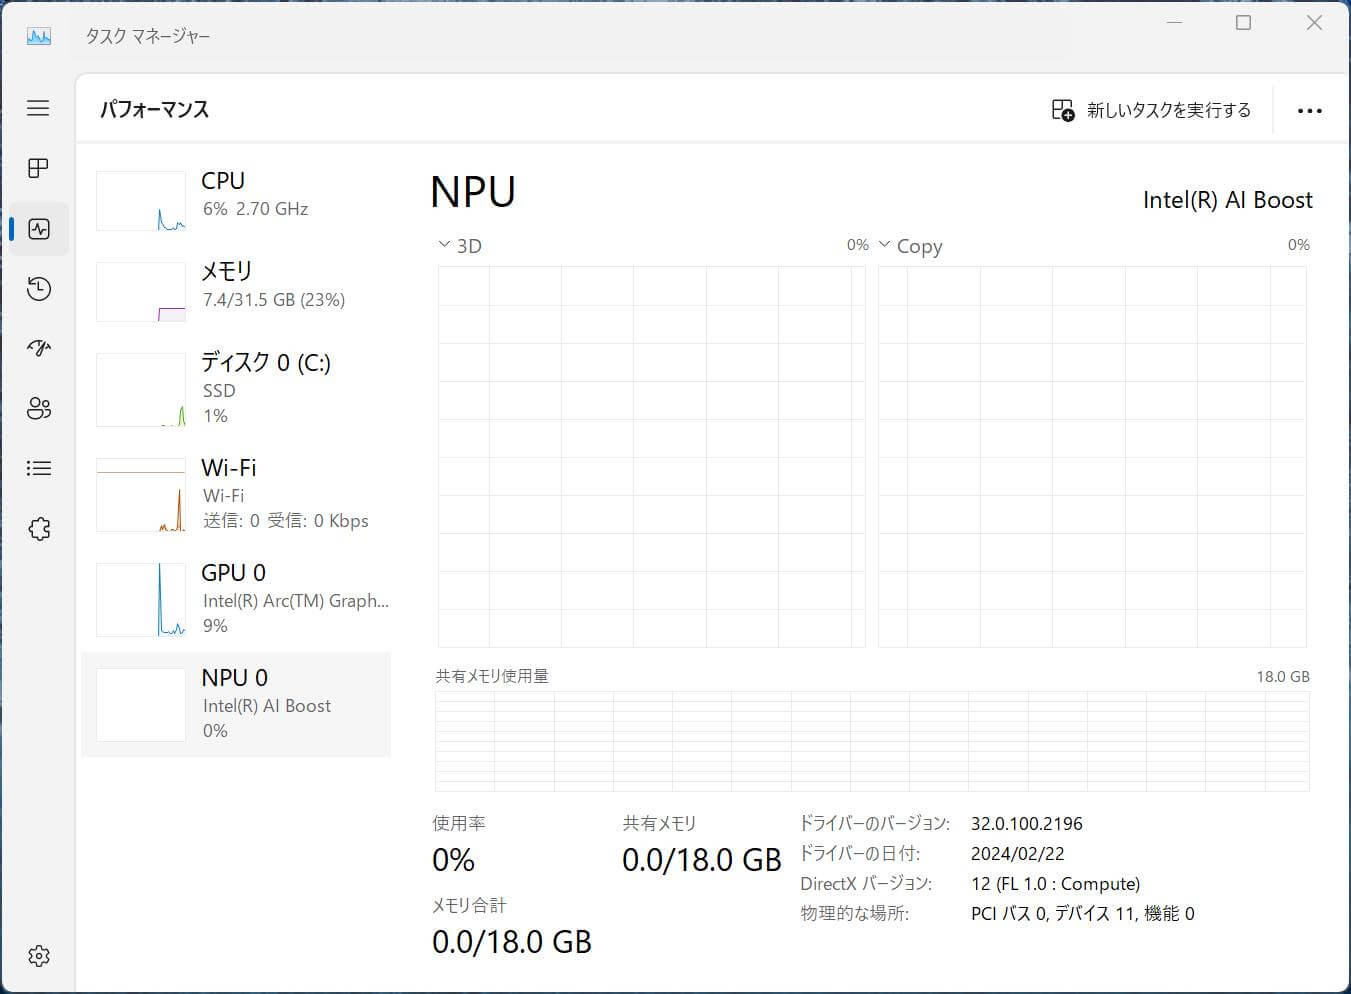Open the Users page icon in sidebar
Screen dimensions: 1351x994
tap(39, 408)
